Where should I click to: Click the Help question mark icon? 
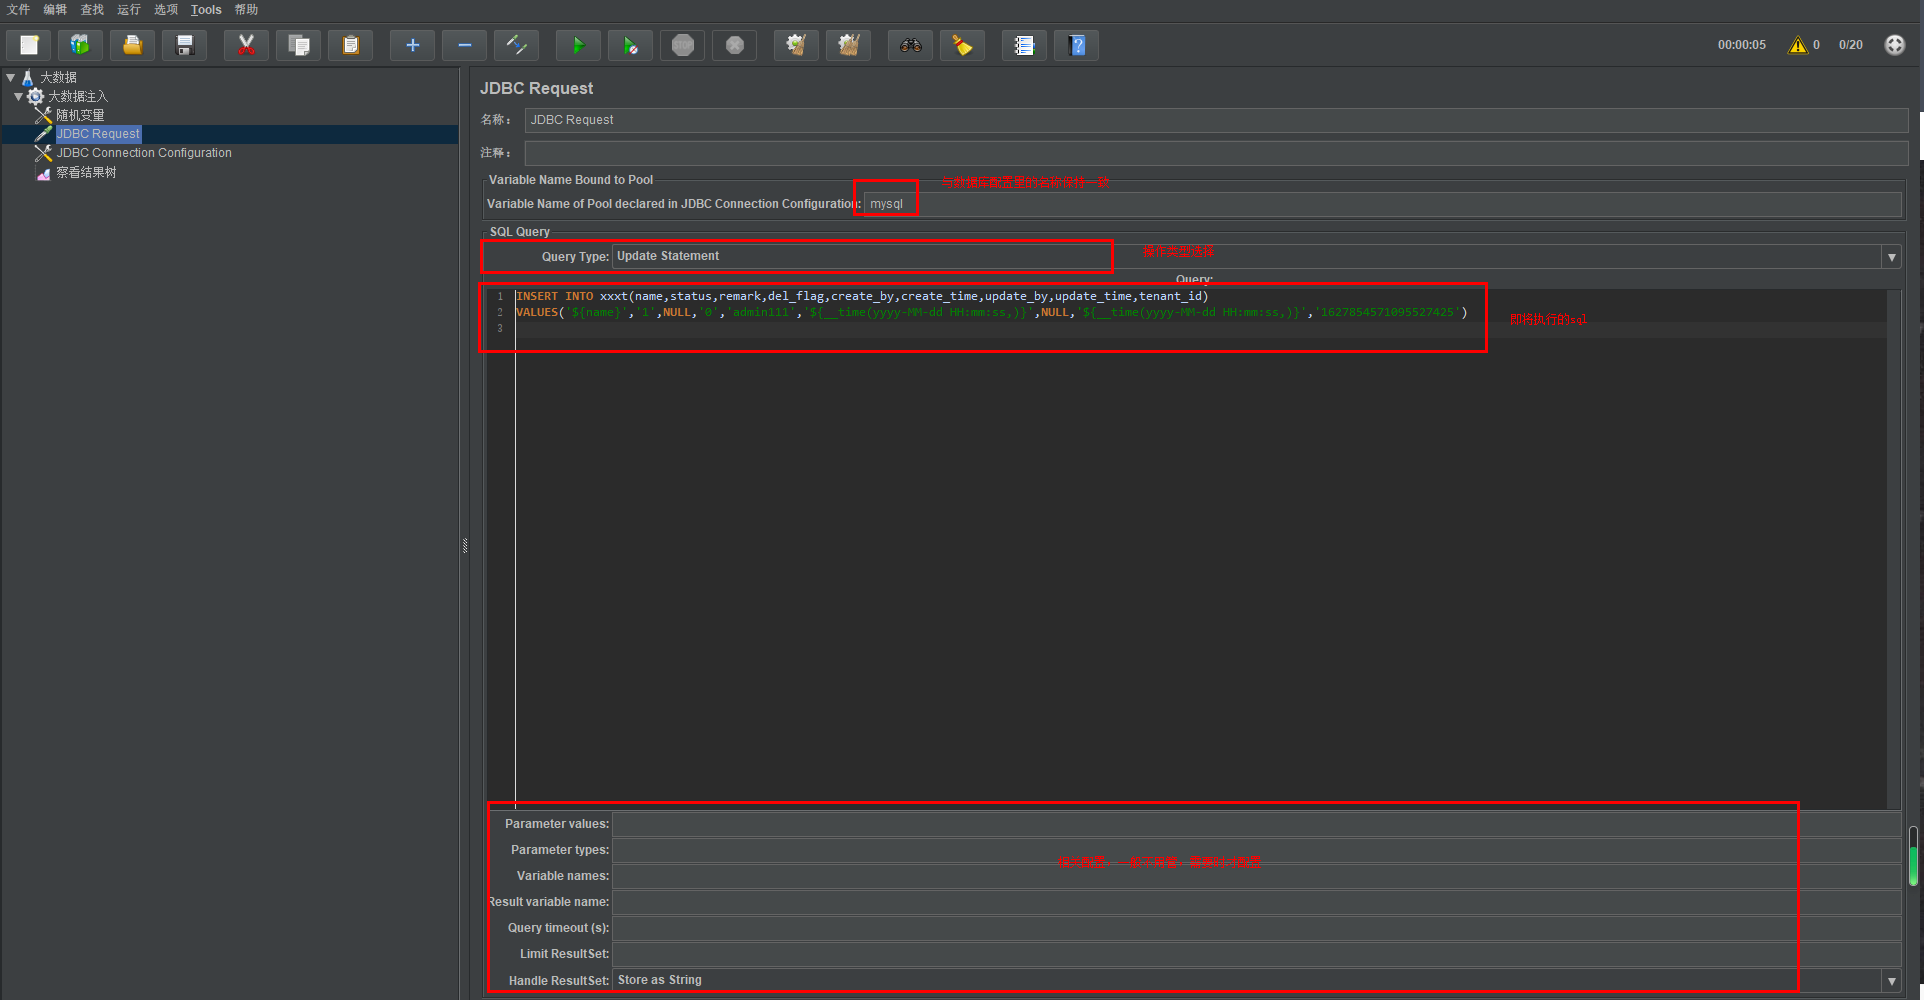pyautogui.click(x=1076, y=45)
